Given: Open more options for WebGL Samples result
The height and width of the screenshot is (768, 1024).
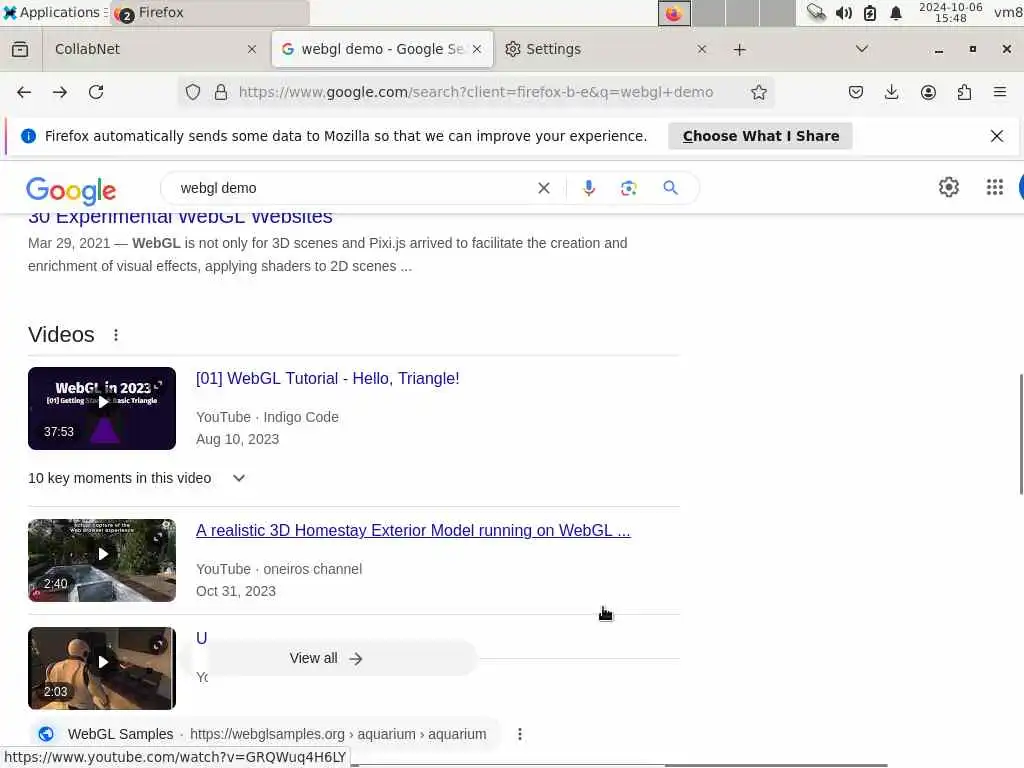Looking at the screenshot, I should tap(520, 734).
